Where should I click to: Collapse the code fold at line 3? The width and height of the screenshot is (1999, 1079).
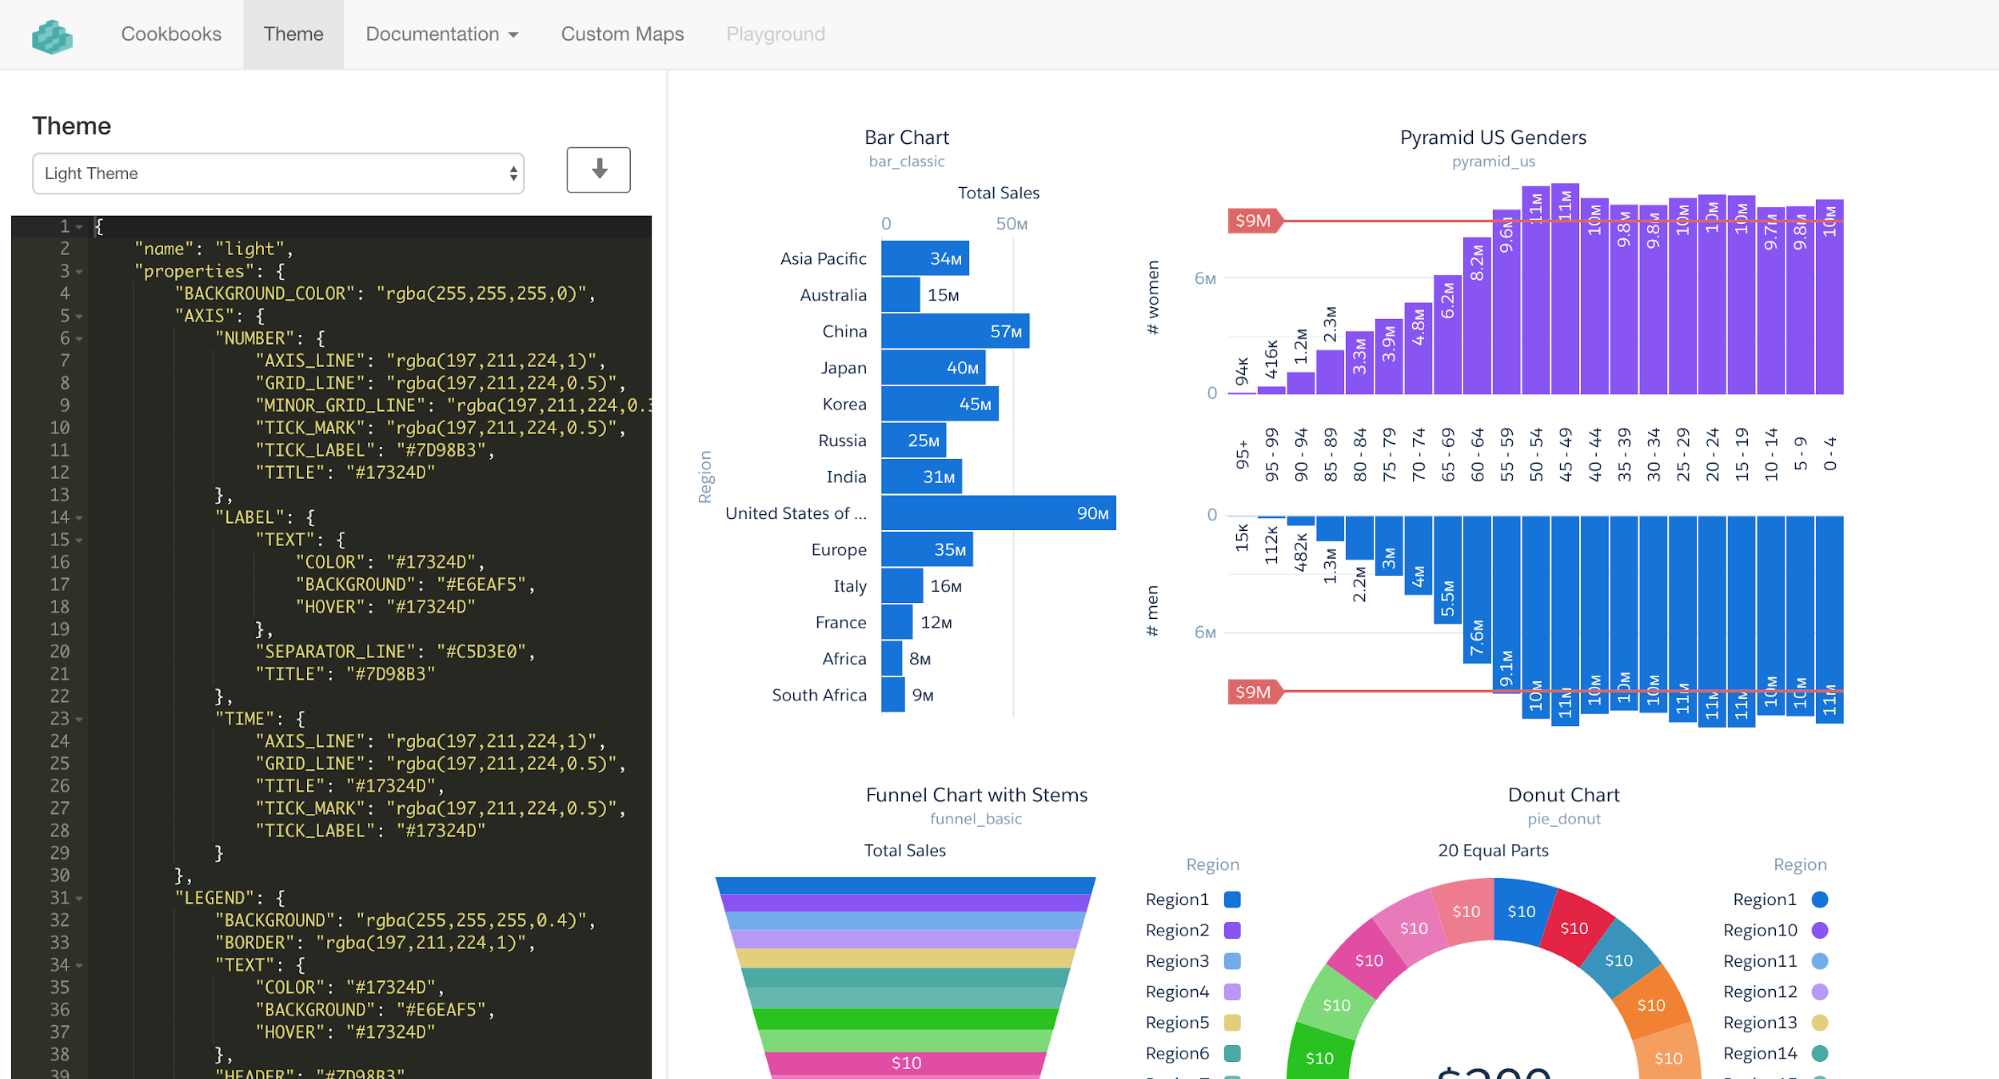pyautogui.click(x=79, y=272)
